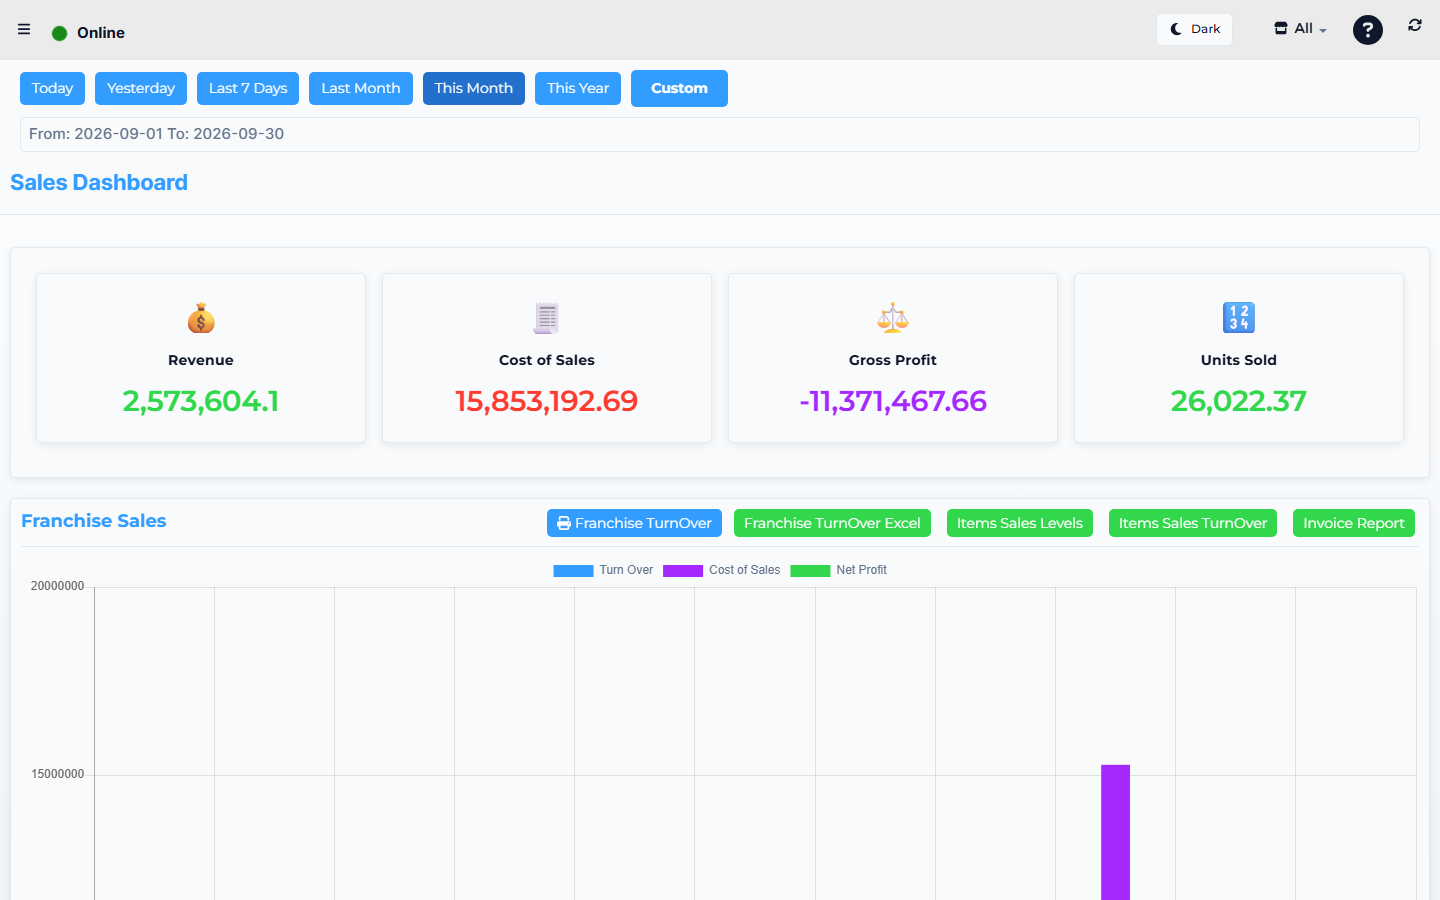This screenshot has height=900, width=1440.
Task: Toggle the Turn Over legend swatch
Action: coord(573,571)
